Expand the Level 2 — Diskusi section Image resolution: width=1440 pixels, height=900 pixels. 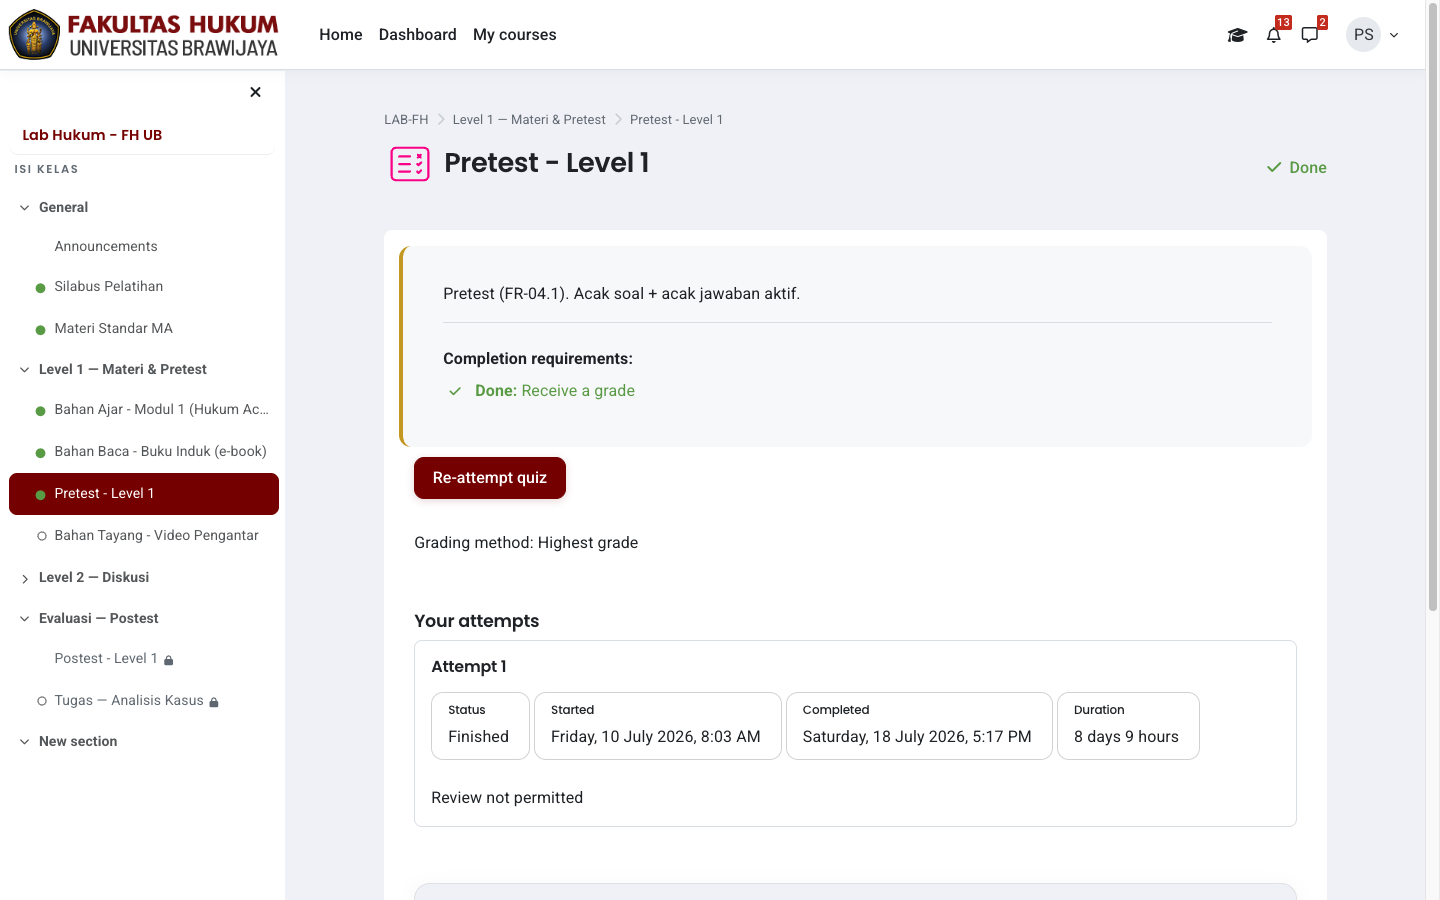pyautogui.click(x=24, y=578)
